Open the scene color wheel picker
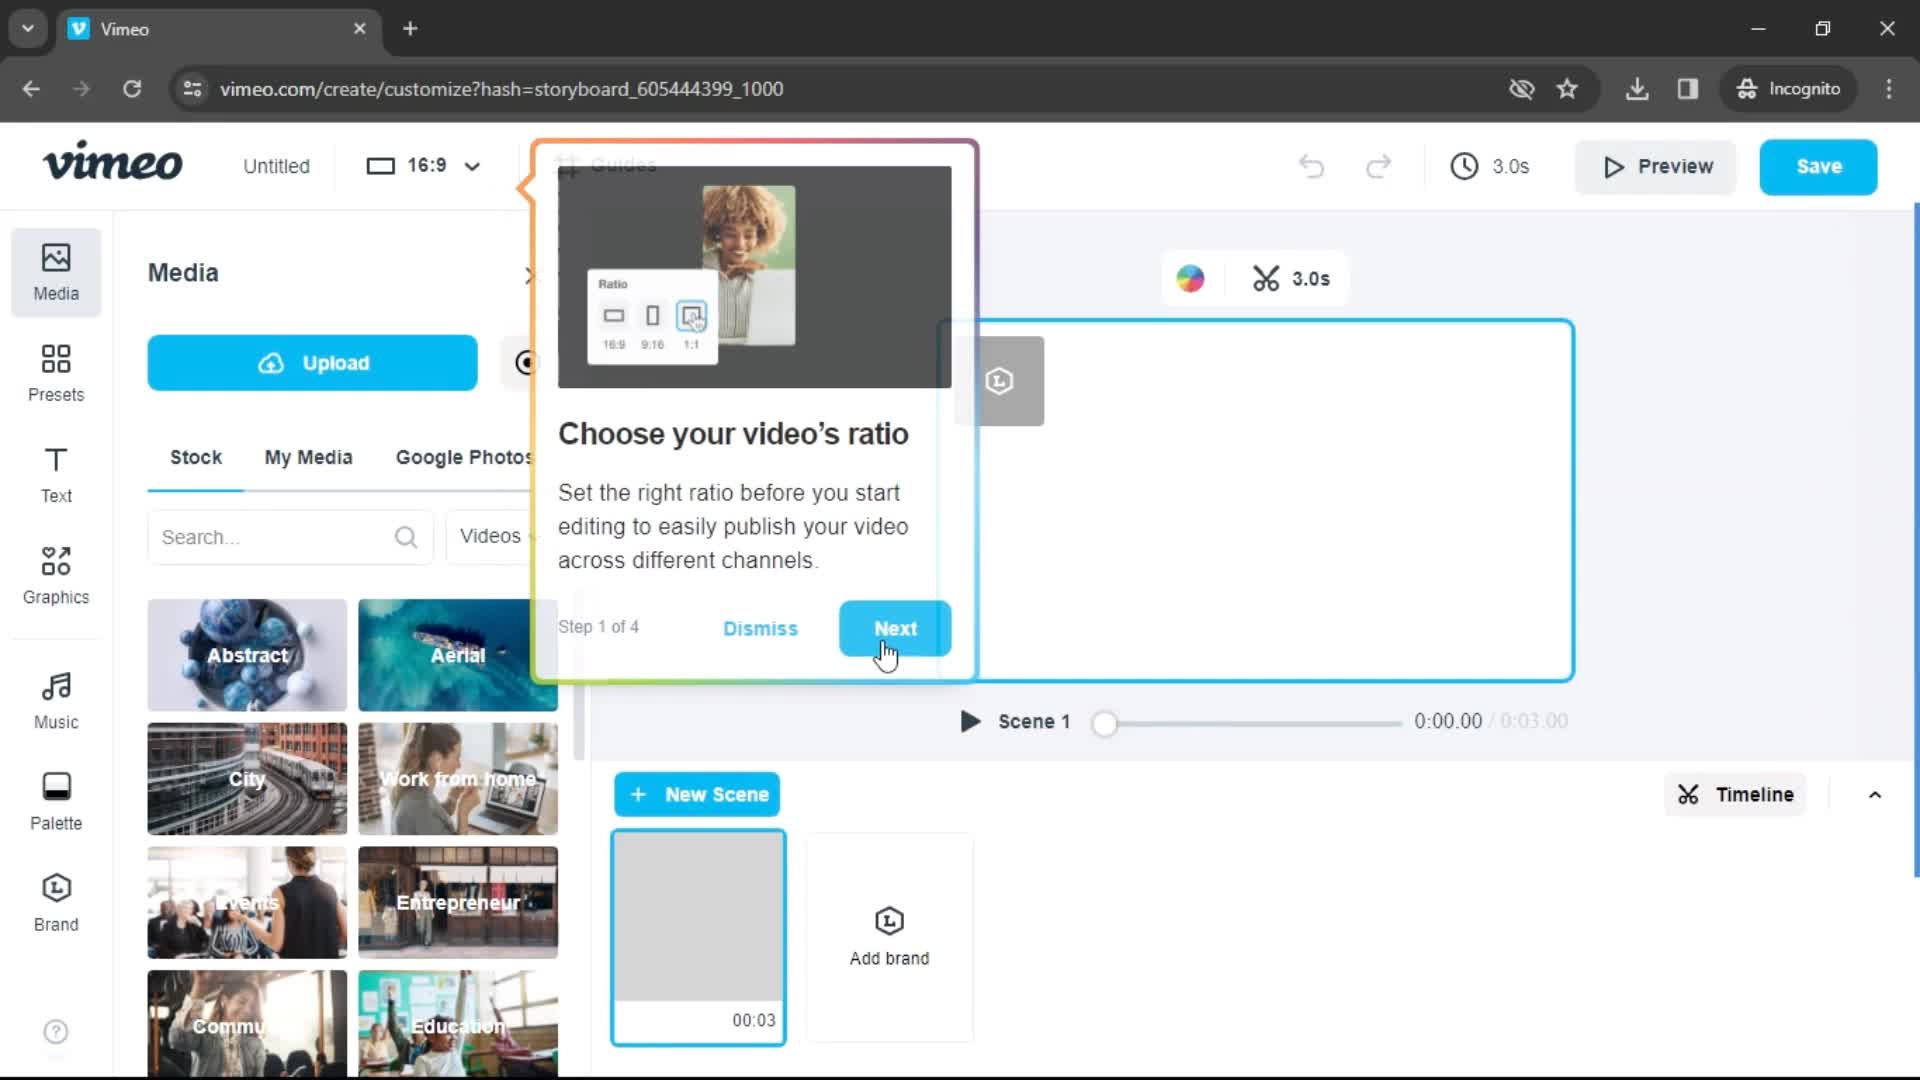1920x1080 pixels. point(1190,279)
